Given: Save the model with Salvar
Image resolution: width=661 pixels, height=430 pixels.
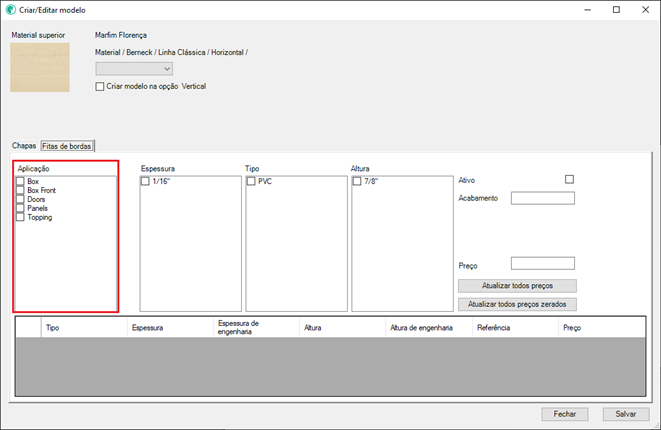Looking at the screenshot, I should pos(626,414).
